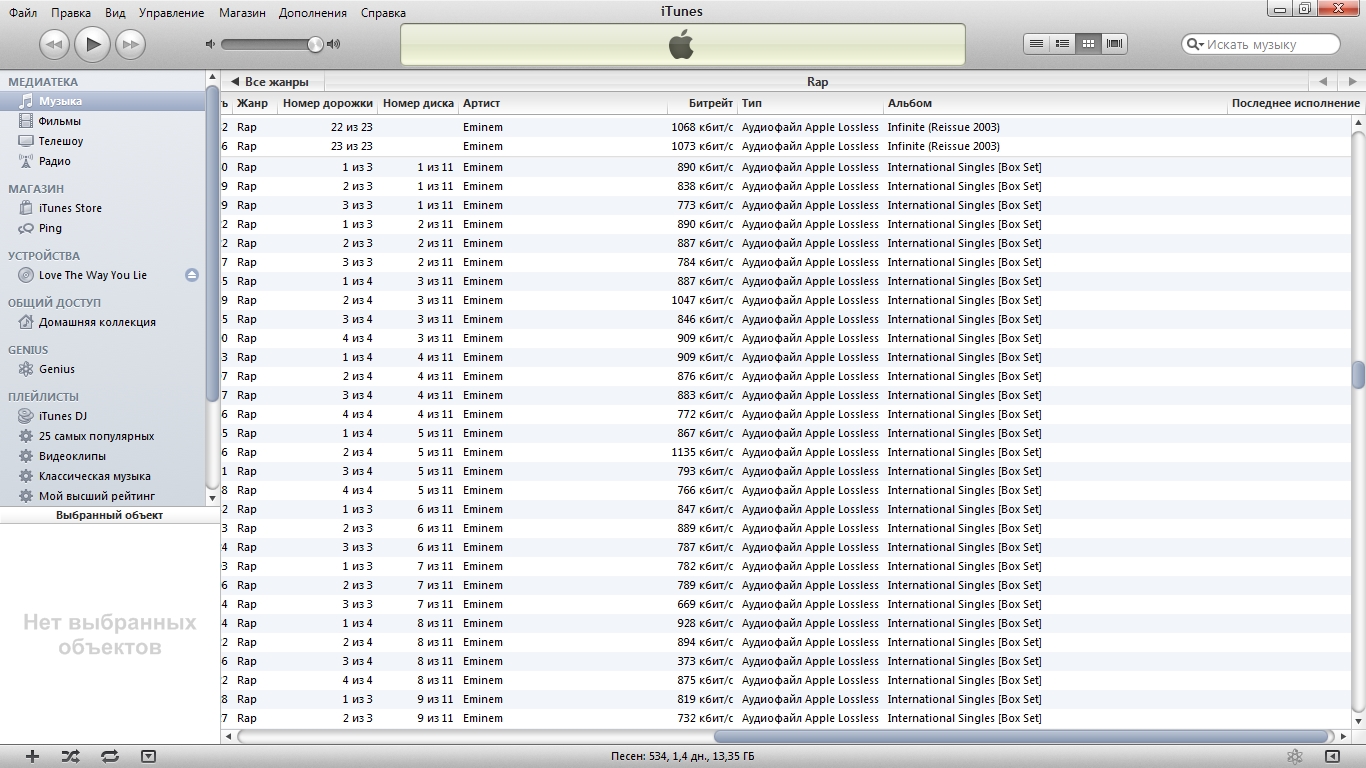Switch to the Cover Flow view
Image resolution: width=1366 pixels, height=768 pixels.
pyautogui.click(x=1114, y=44)
